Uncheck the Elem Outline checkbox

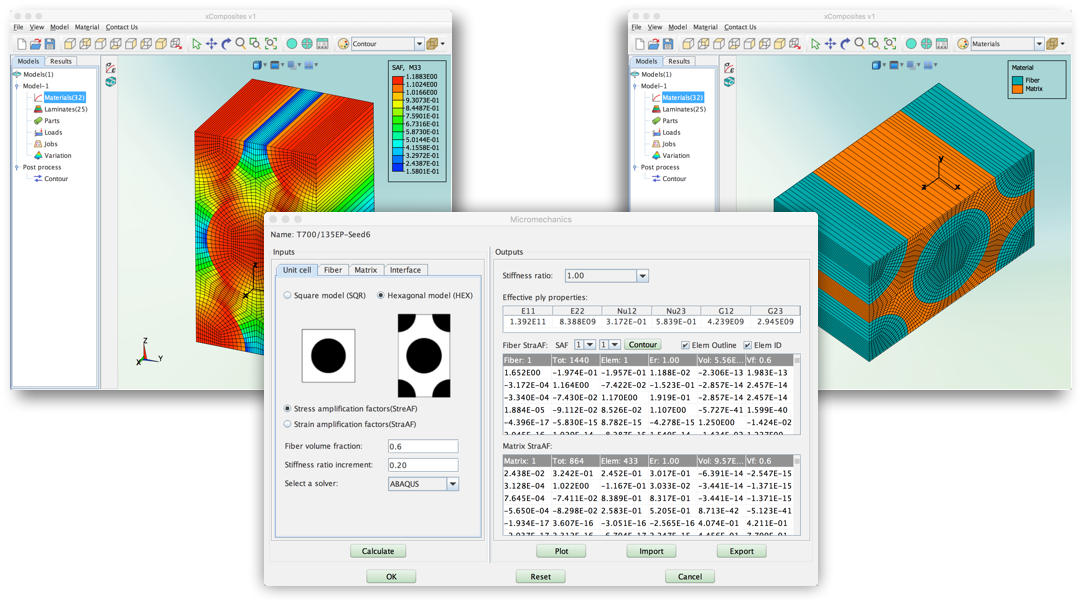pyautogui.click(x=685, y=345)
